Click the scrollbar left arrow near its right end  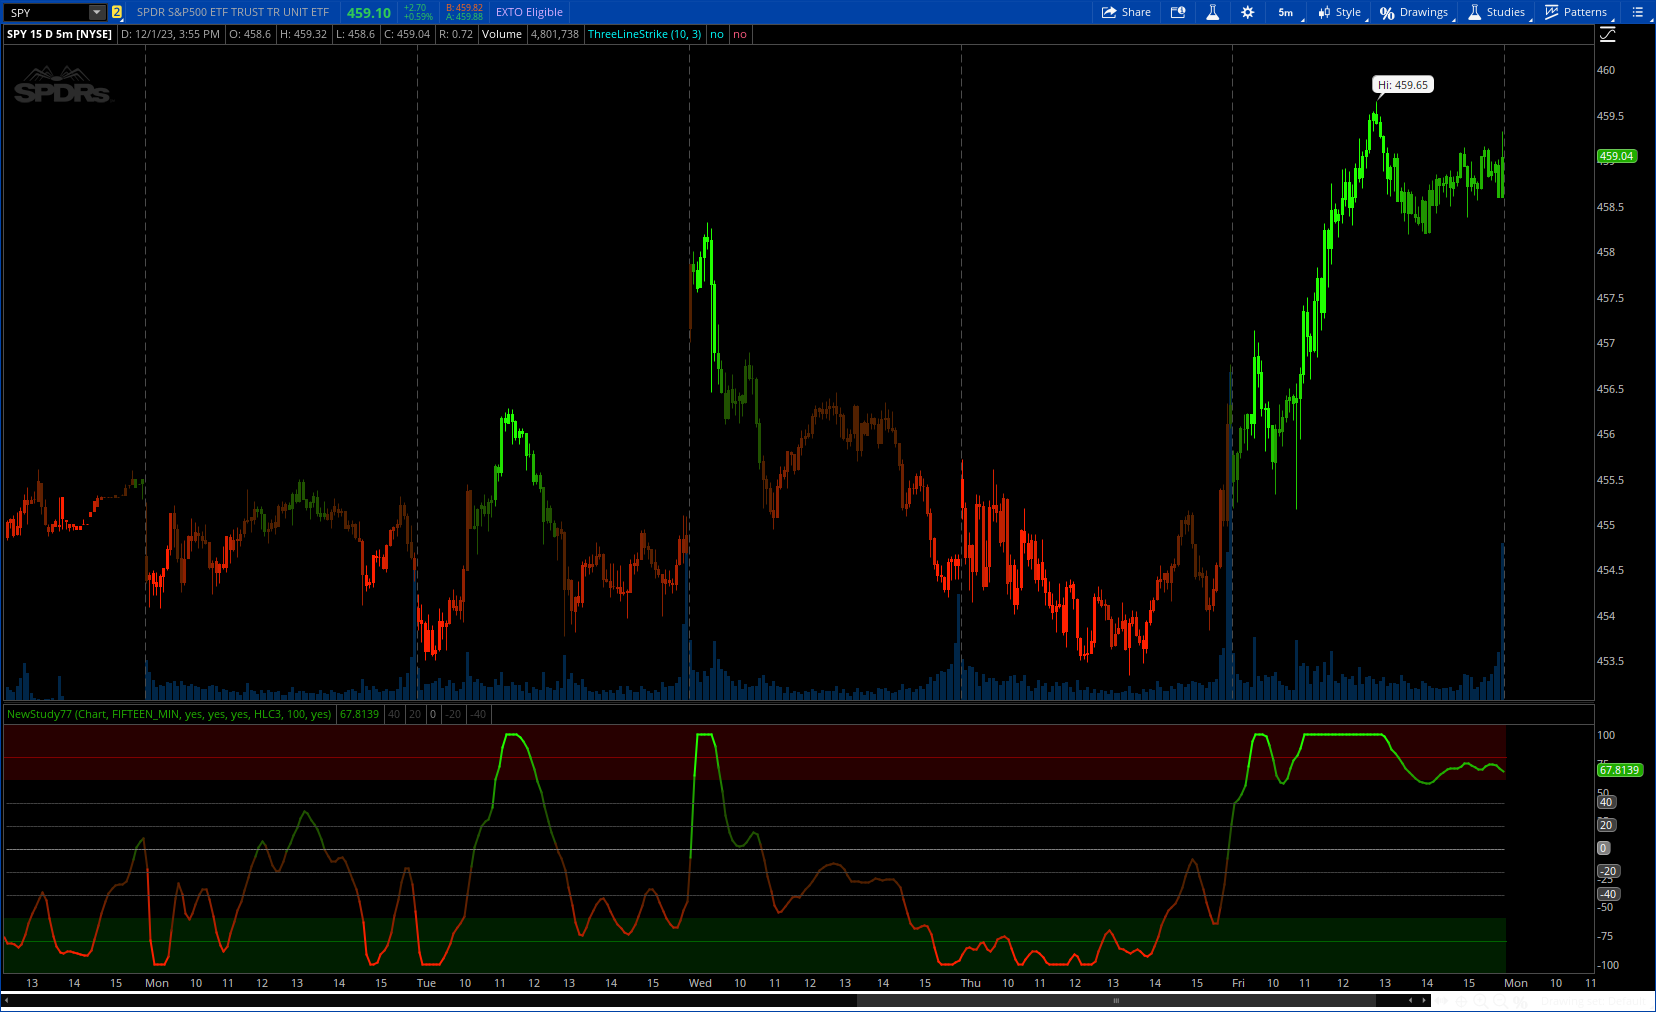tap(1410, 1000)
